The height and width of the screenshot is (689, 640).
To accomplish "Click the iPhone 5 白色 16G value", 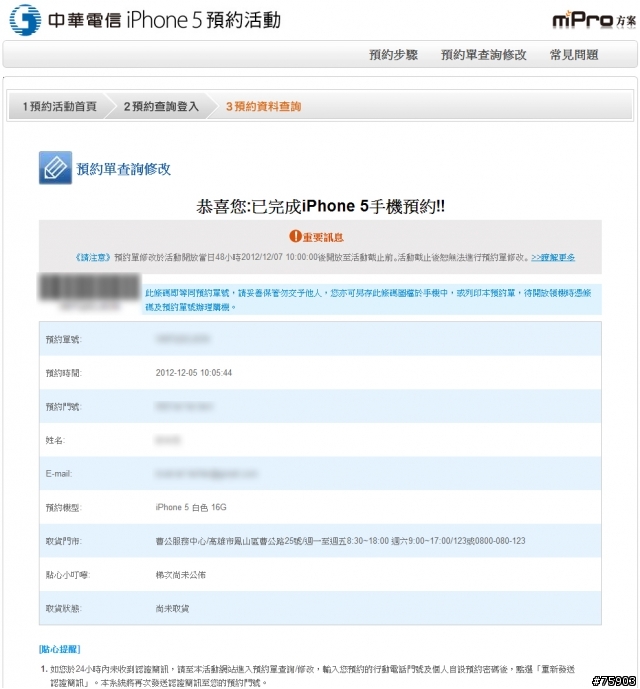I will coord(191,507).
